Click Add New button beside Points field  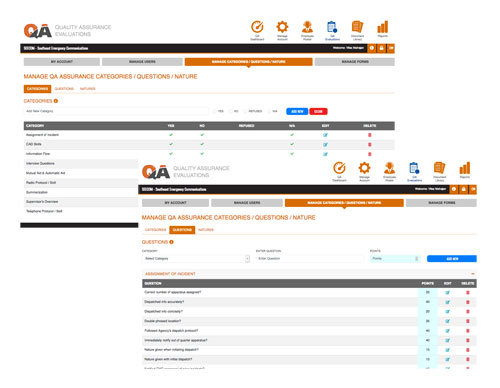pyautogui.click(x=452, y=259)
